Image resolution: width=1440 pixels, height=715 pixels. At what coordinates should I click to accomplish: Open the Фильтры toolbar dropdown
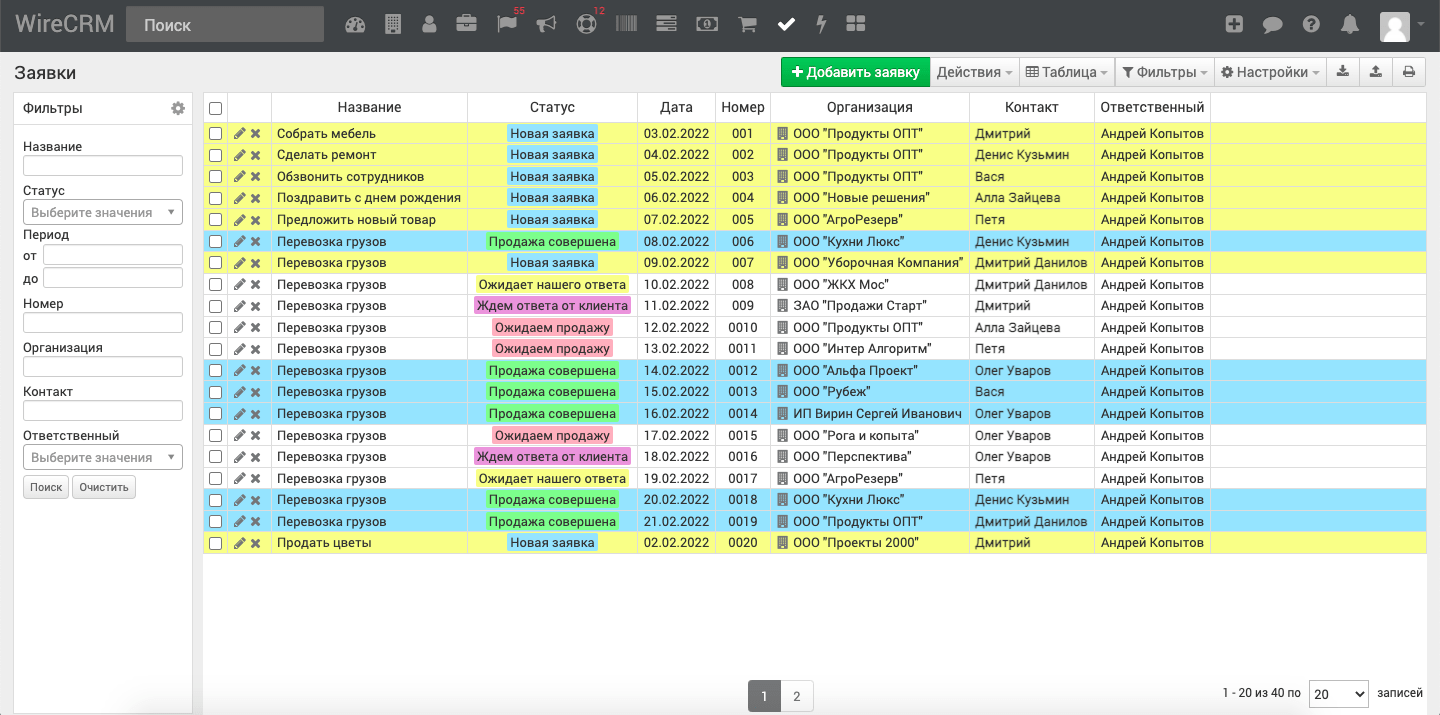(1164, 72)
